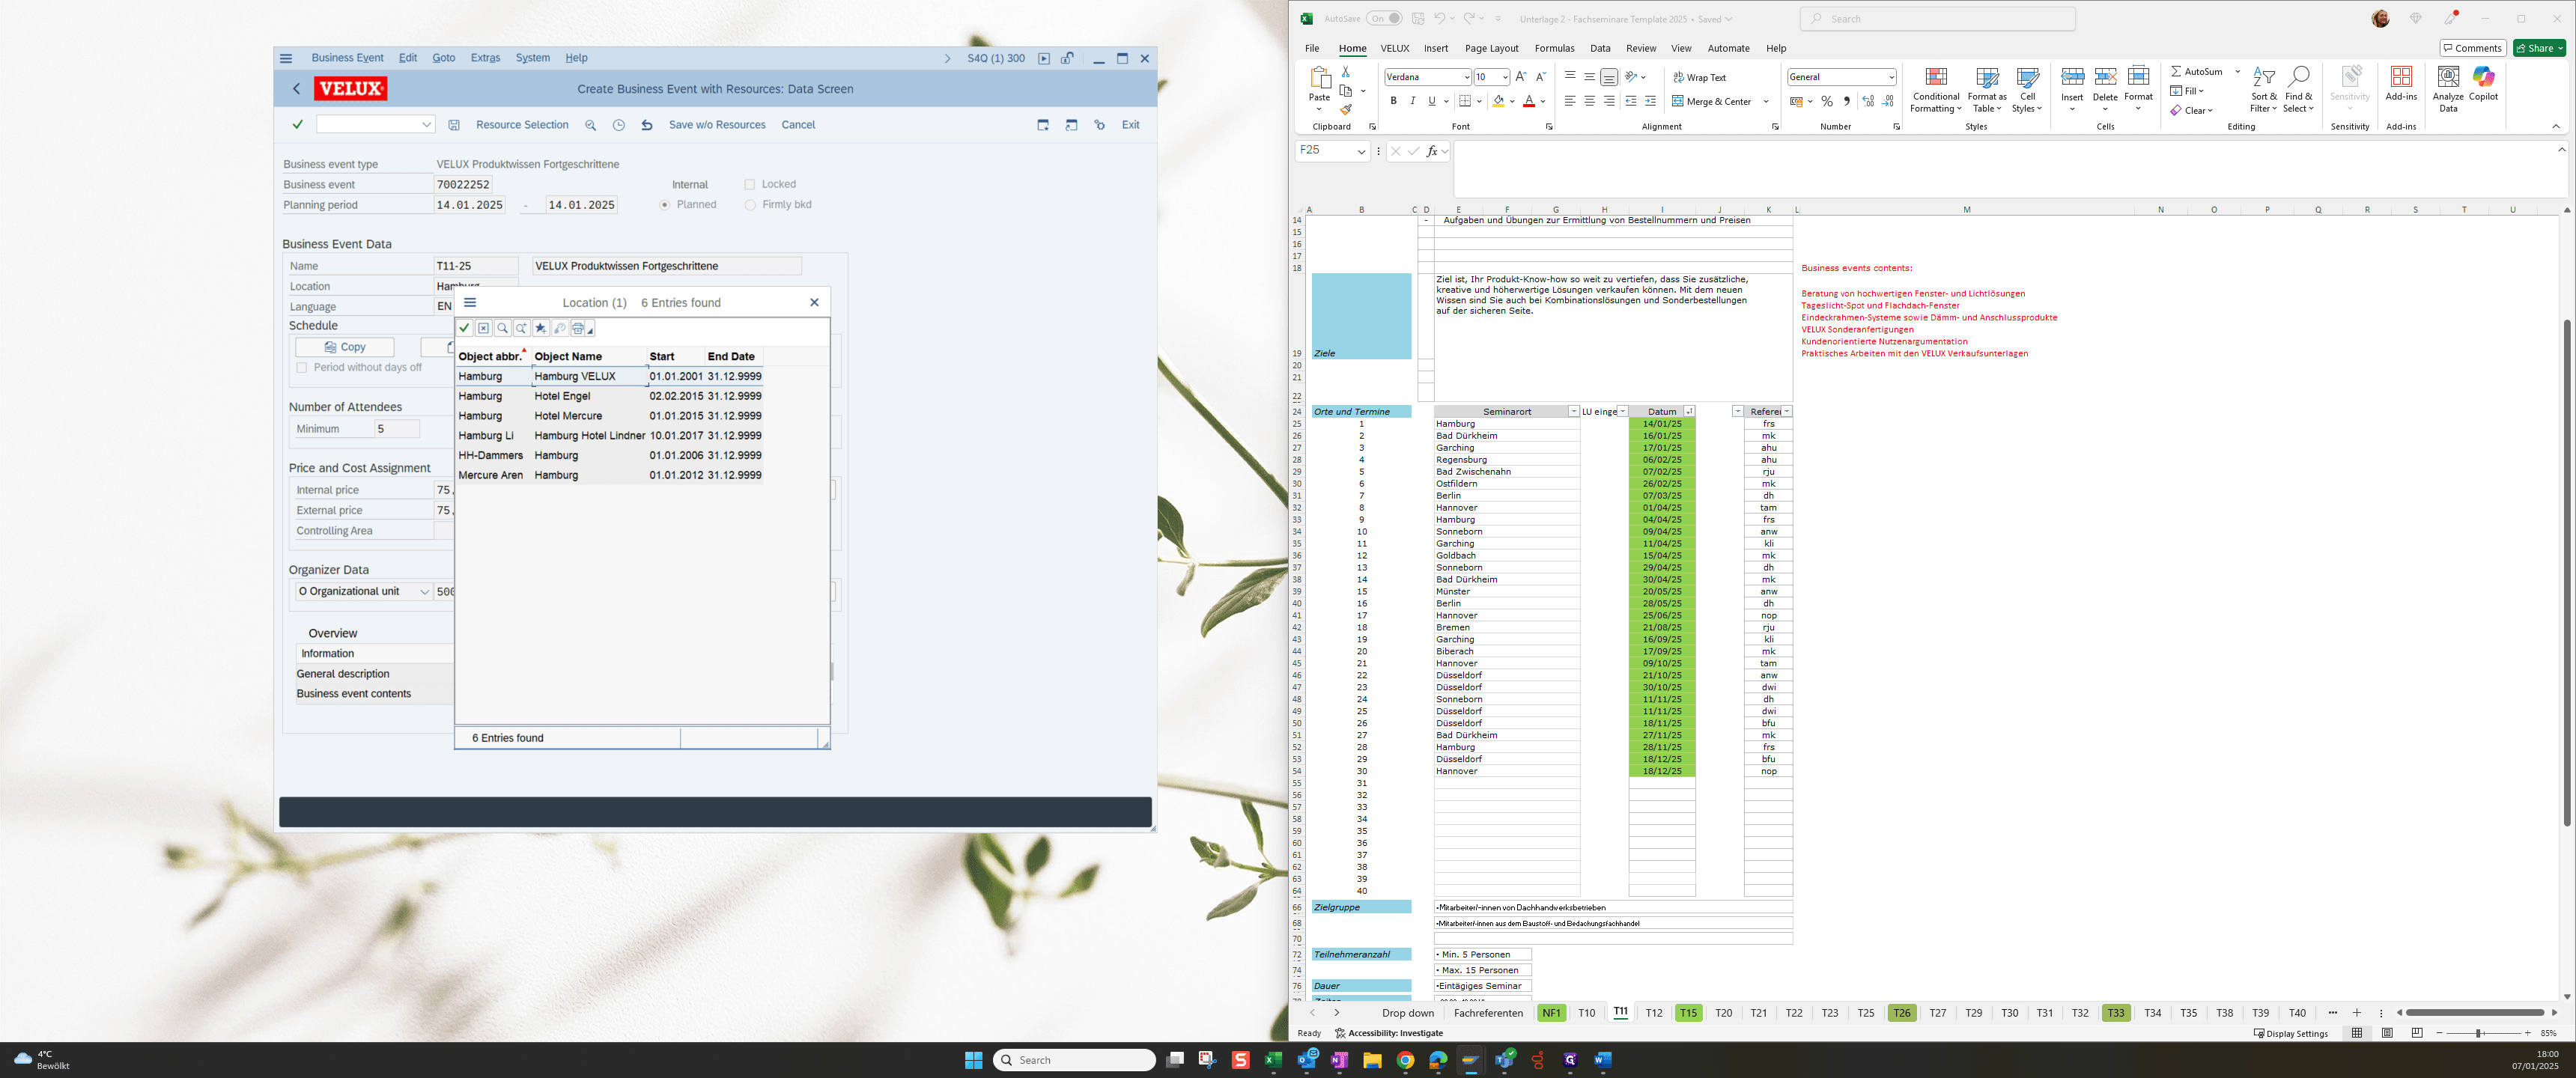Click the Format Painter brush in Excel
2576x1078 pixels.
point(1346,110)
